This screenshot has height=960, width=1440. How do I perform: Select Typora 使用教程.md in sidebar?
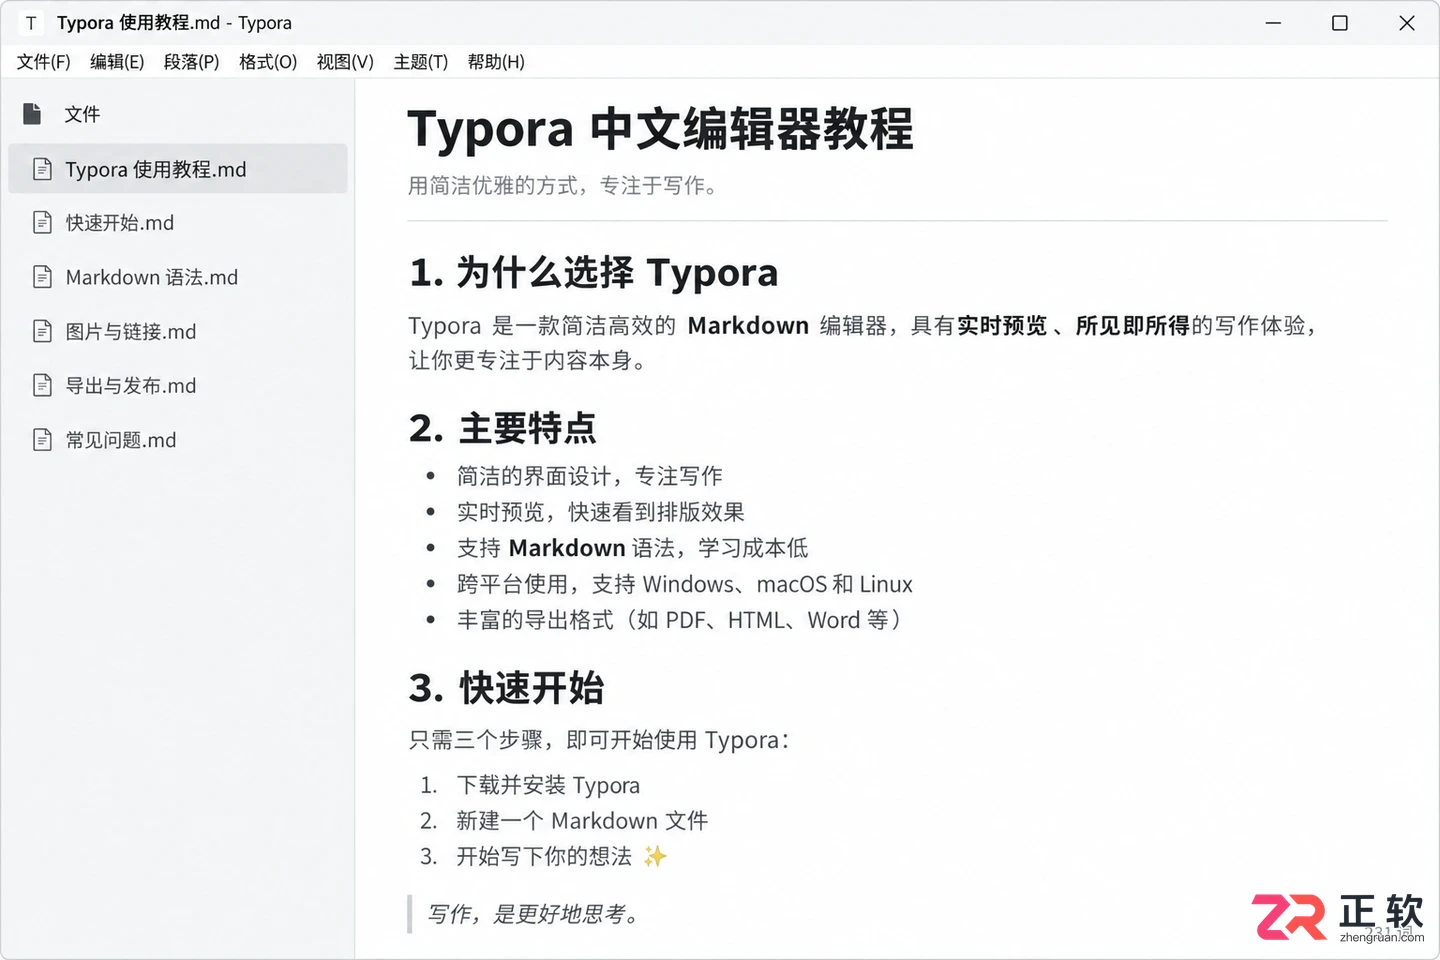178,169
